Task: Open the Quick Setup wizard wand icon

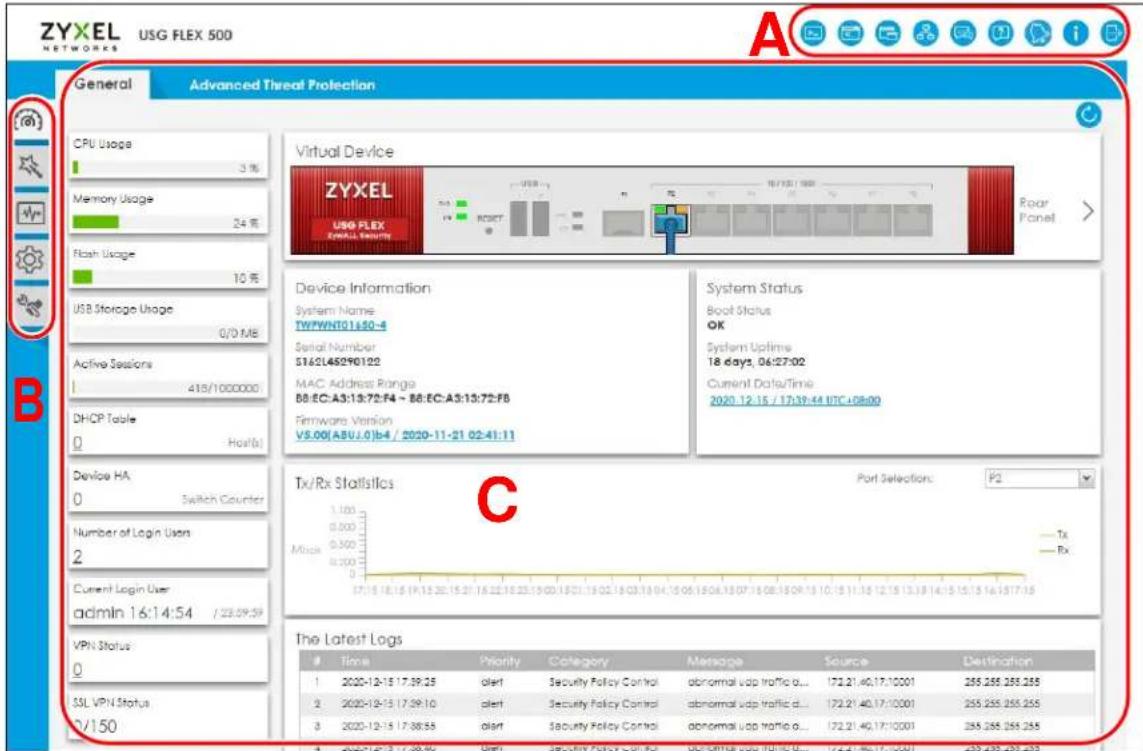Action: coord(30,166)
